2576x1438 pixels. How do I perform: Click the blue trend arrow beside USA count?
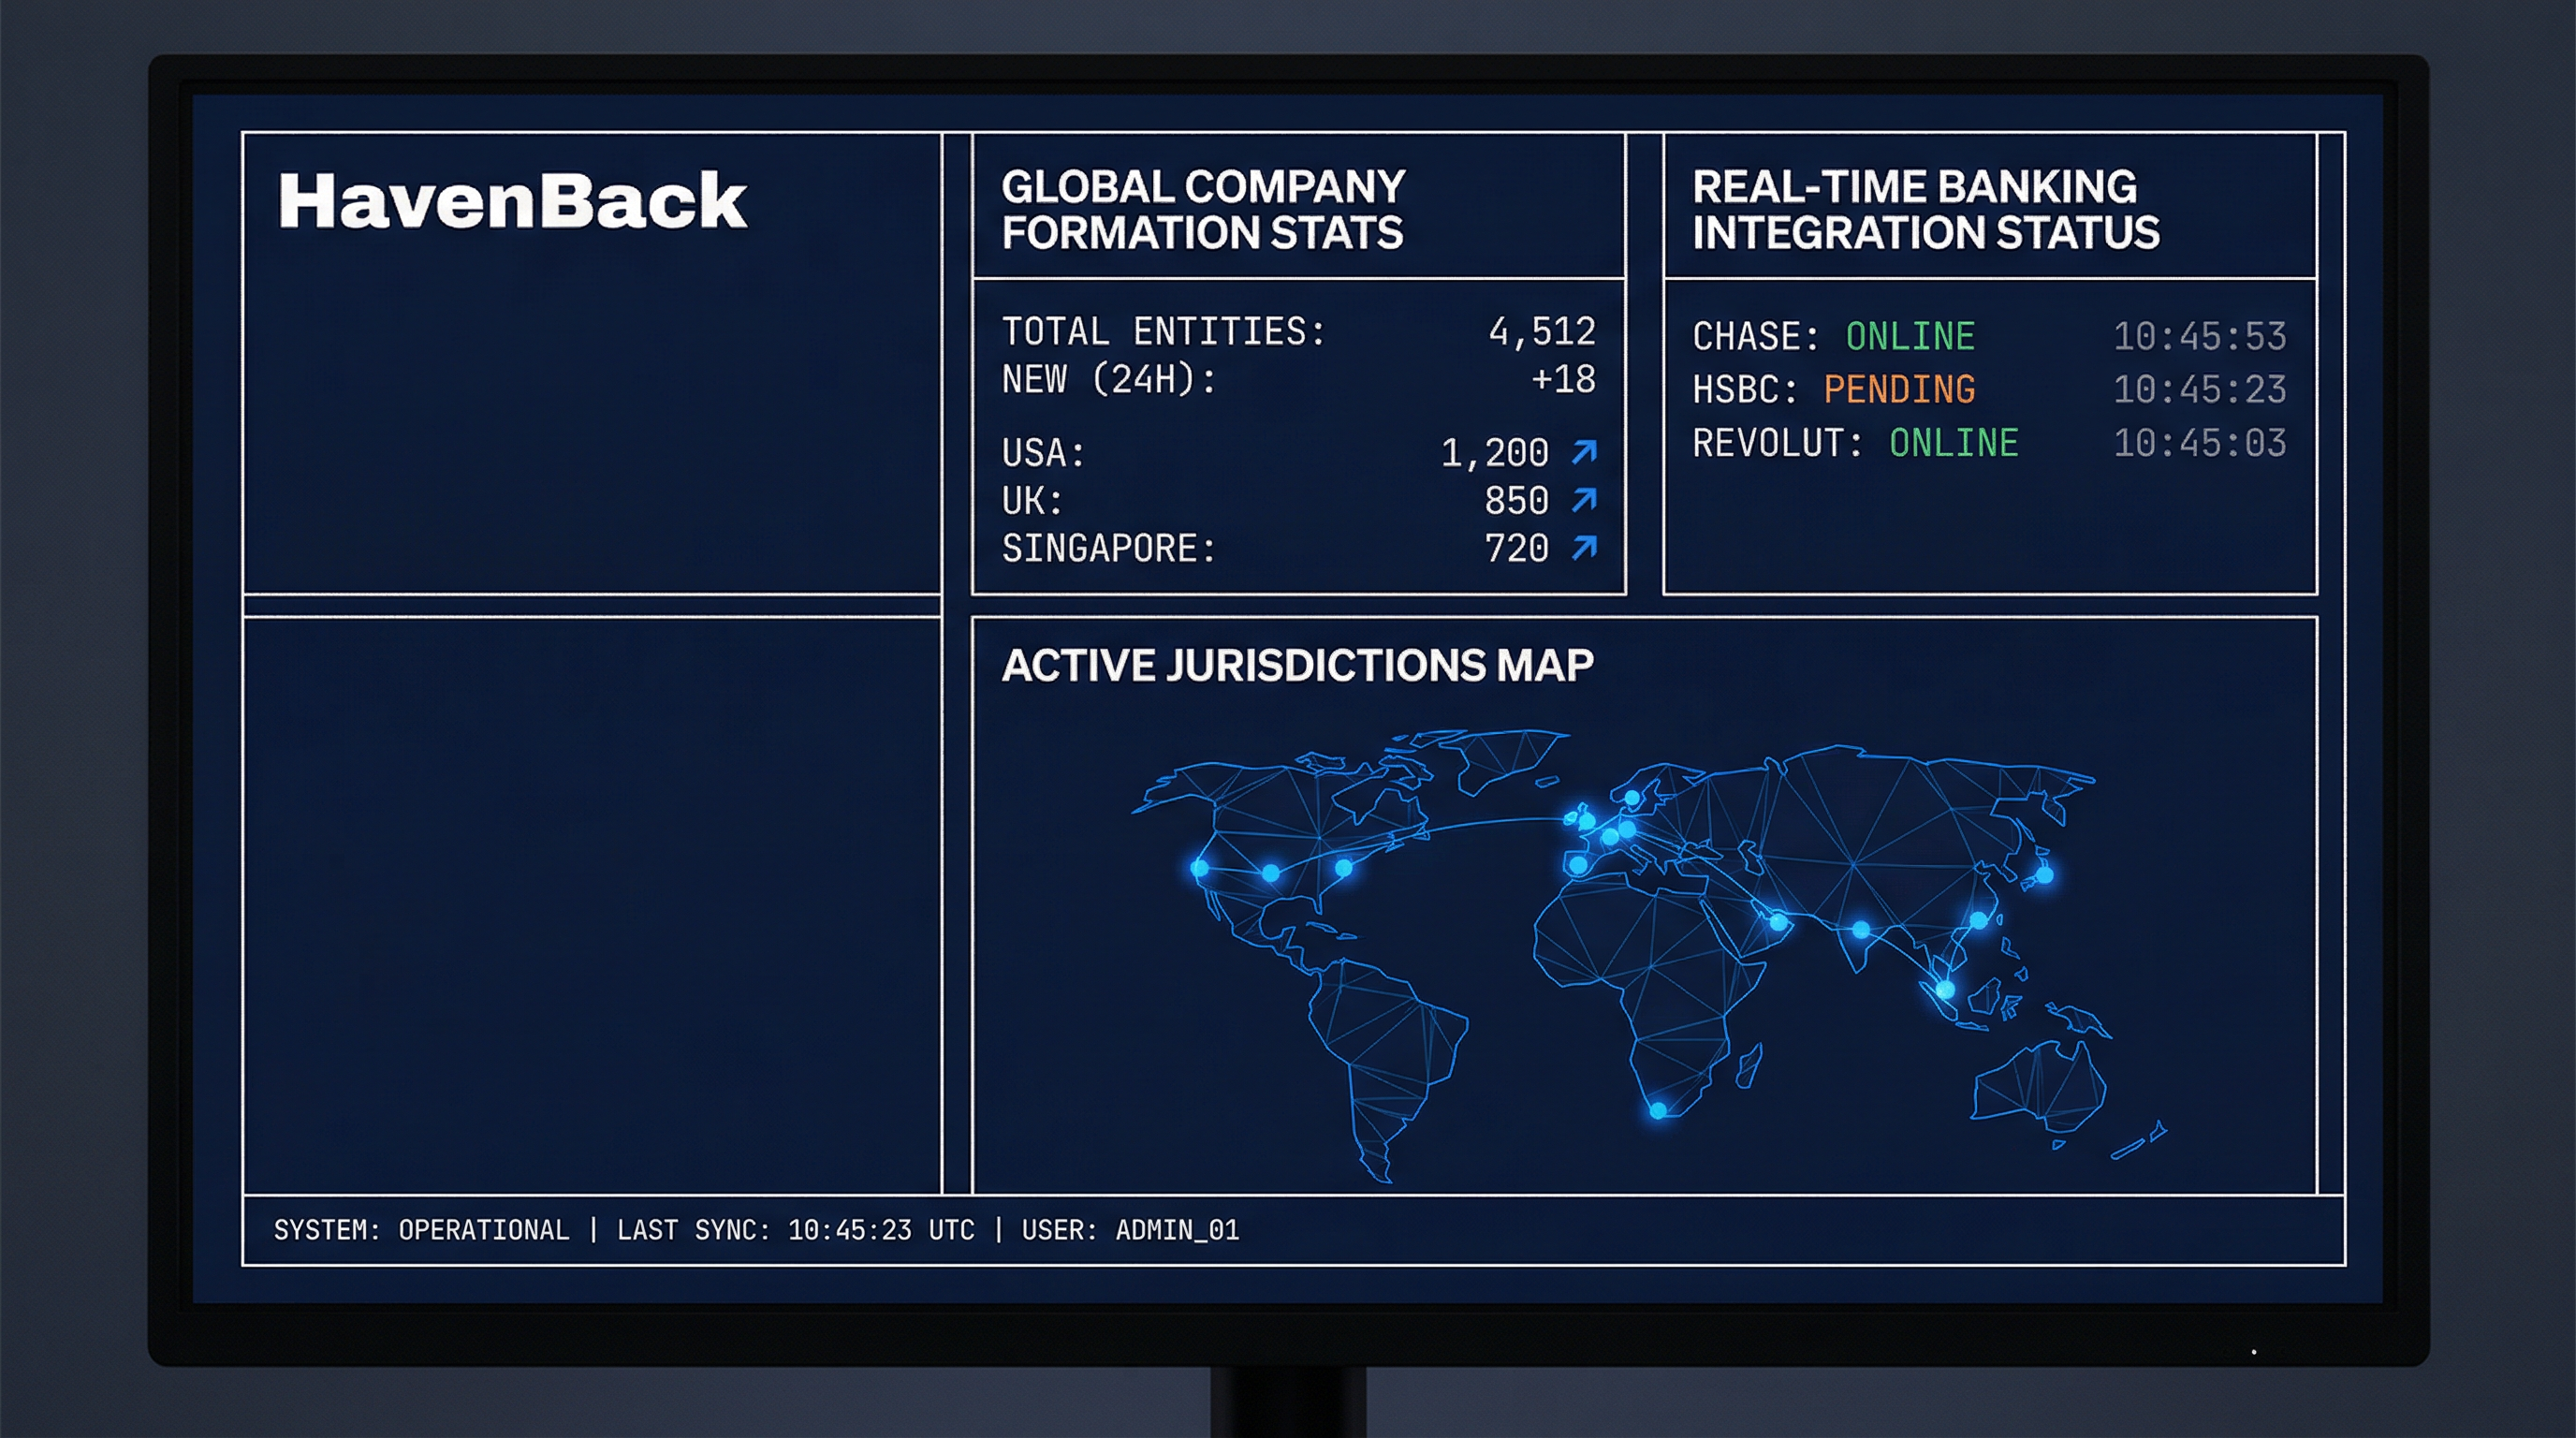1586,453
